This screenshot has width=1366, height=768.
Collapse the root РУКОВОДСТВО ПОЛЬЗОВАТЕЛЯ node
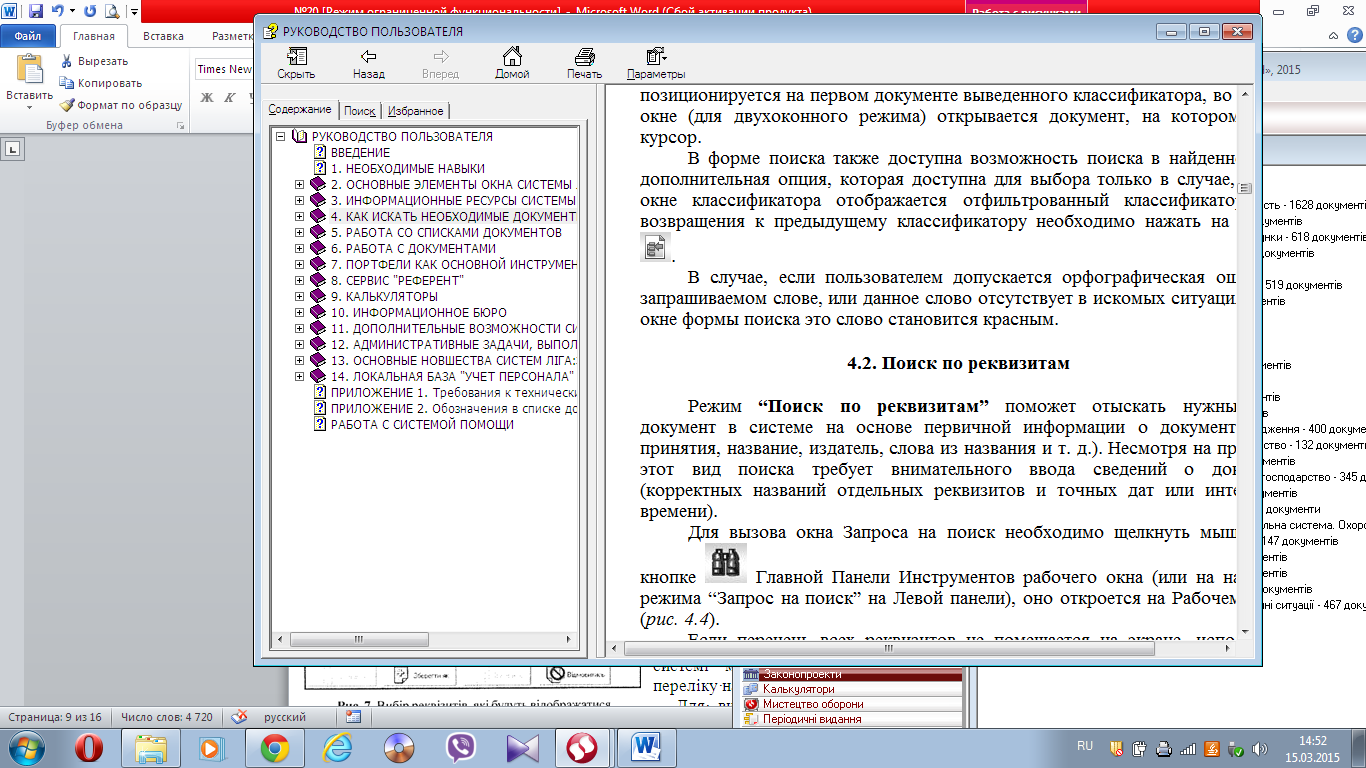282,137
